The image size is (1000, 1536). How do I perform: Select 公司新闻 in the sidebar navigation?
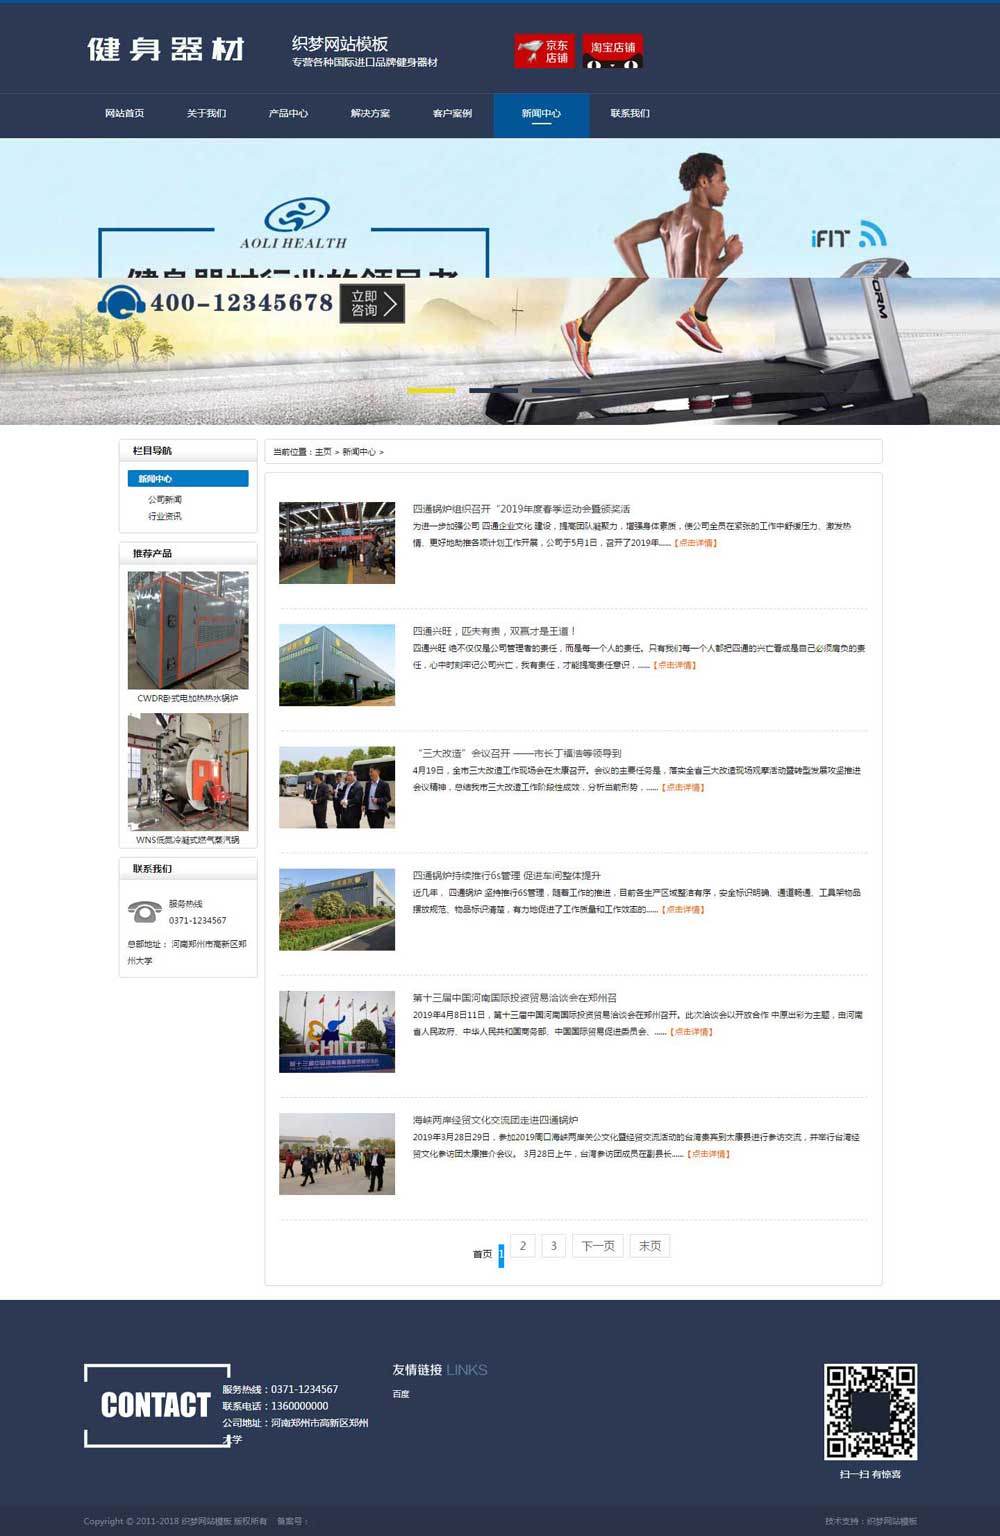pyautogui.click(x=164, y=498)
